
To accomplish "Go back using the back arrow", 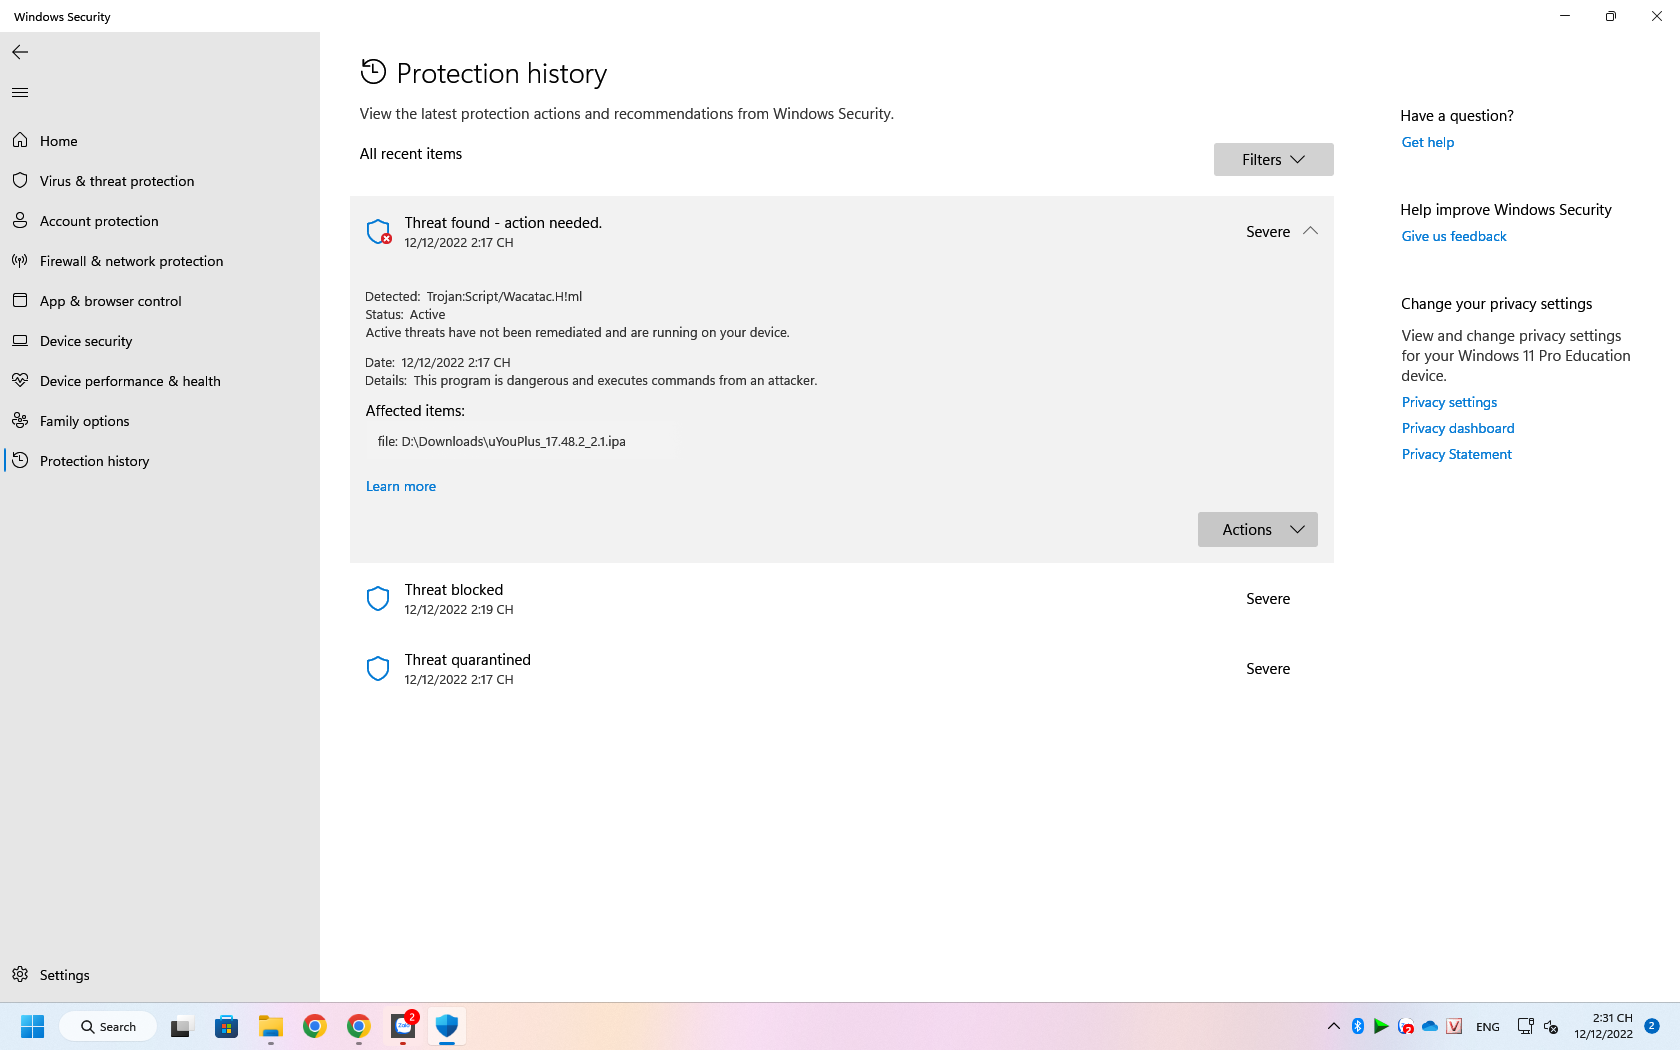I will coord(20,52).
